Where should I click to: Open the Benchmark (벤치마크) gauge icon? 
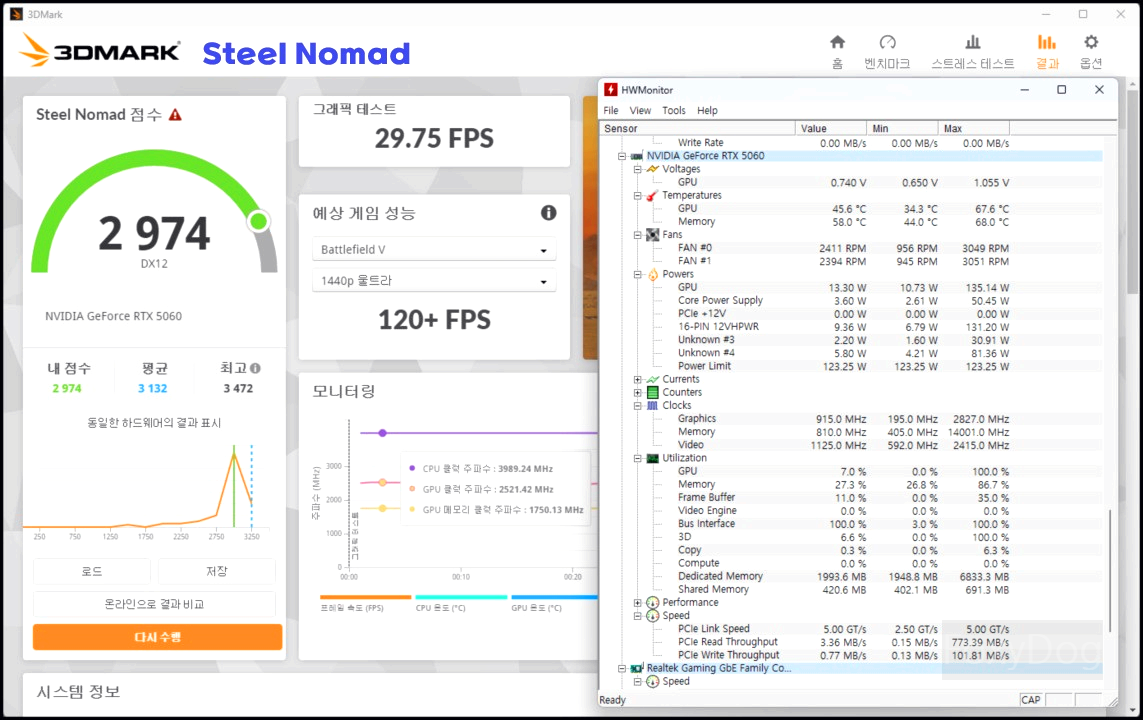[887, 42]
